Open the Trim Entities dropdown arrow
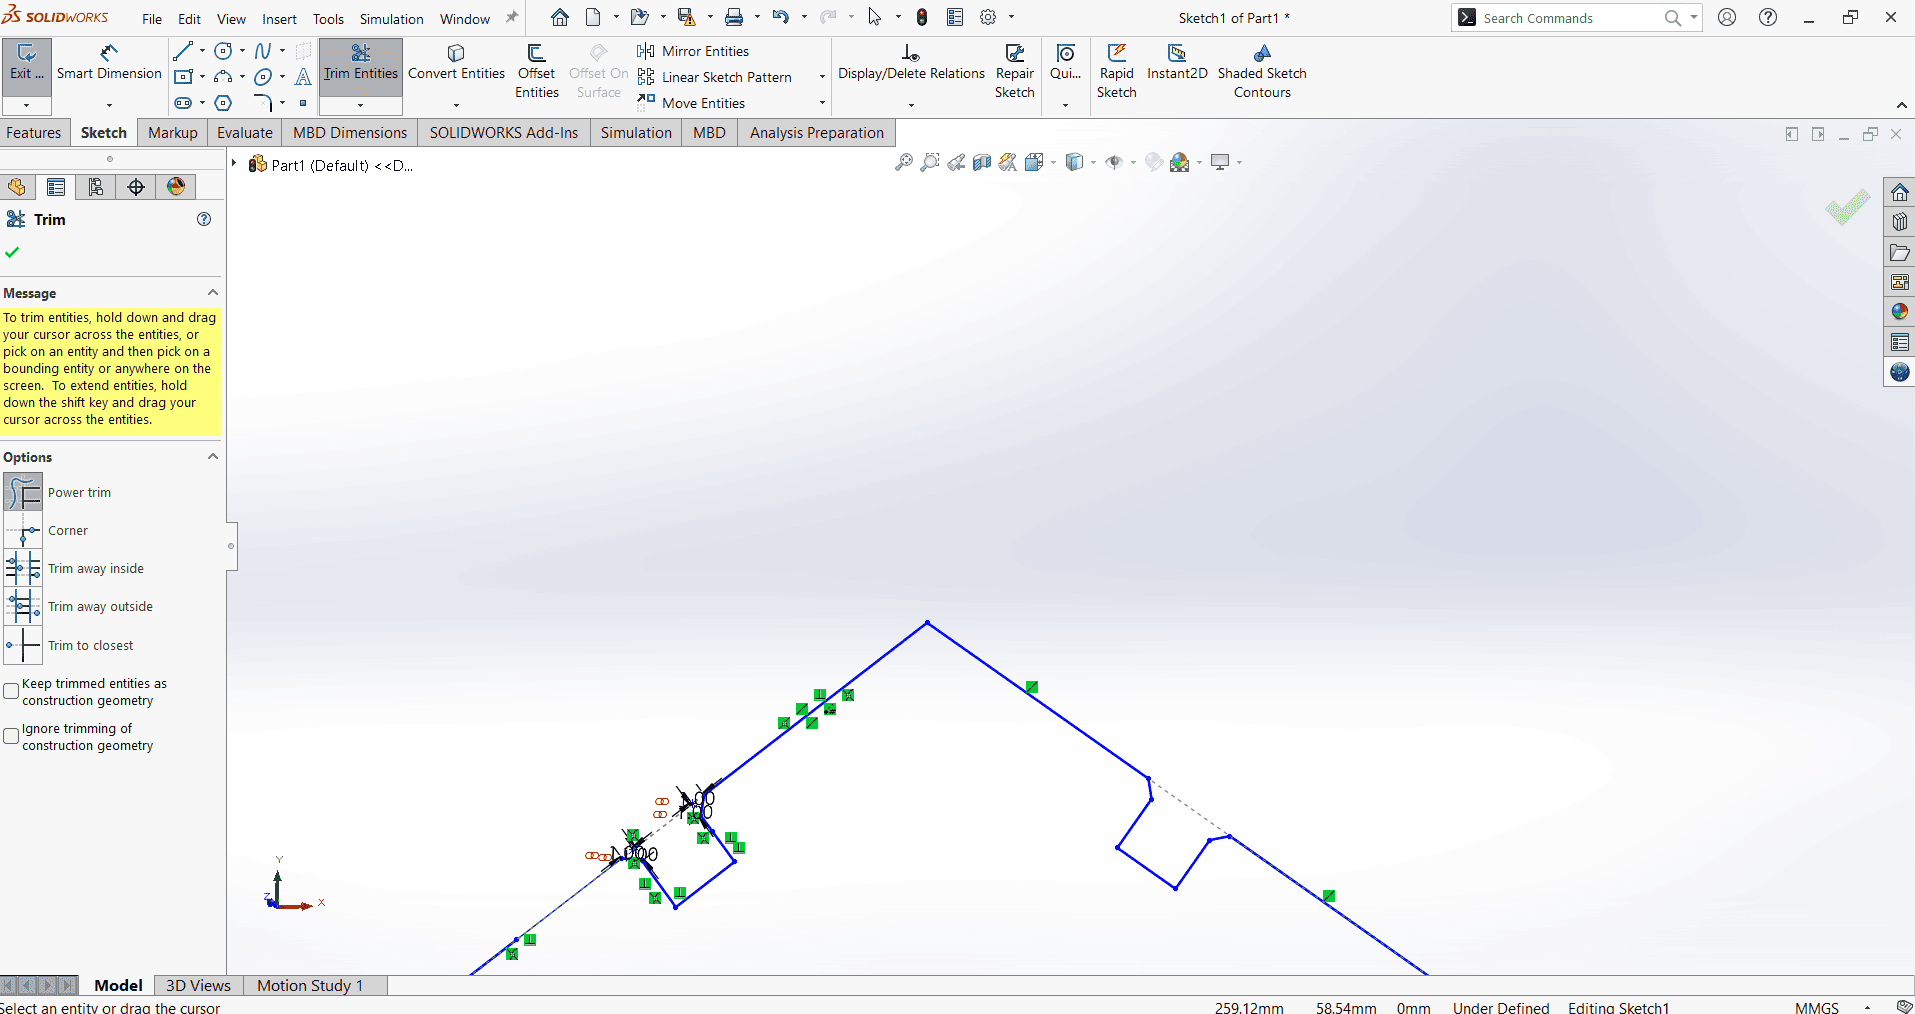 coord(361,105)
